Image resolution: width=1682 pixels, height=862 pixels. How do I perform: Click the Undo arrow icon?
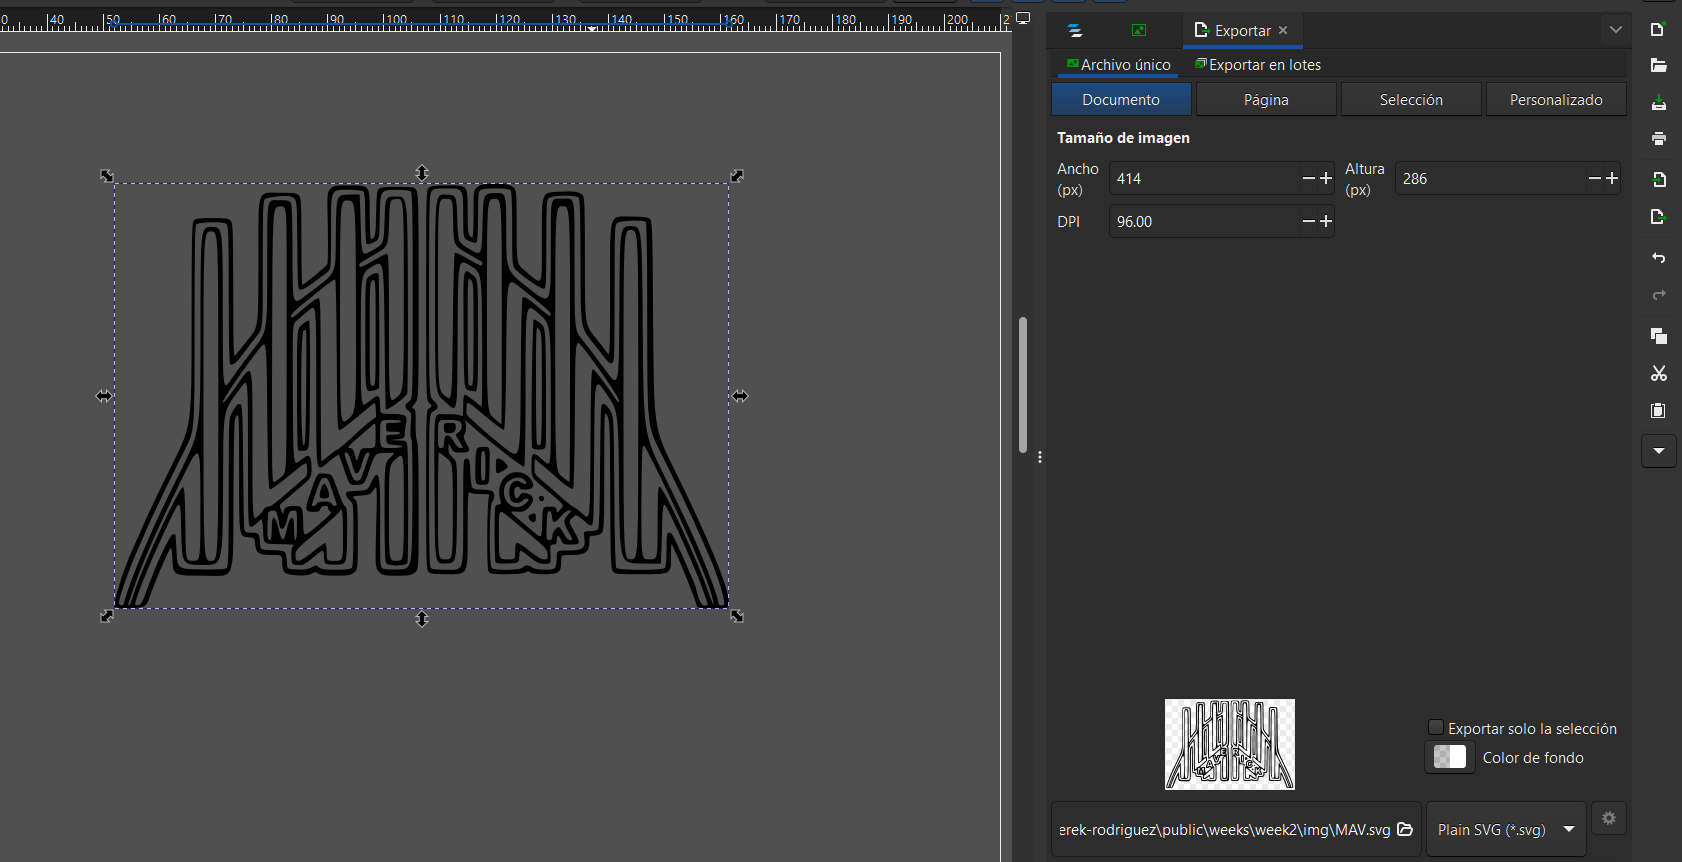coord(1658,258)
